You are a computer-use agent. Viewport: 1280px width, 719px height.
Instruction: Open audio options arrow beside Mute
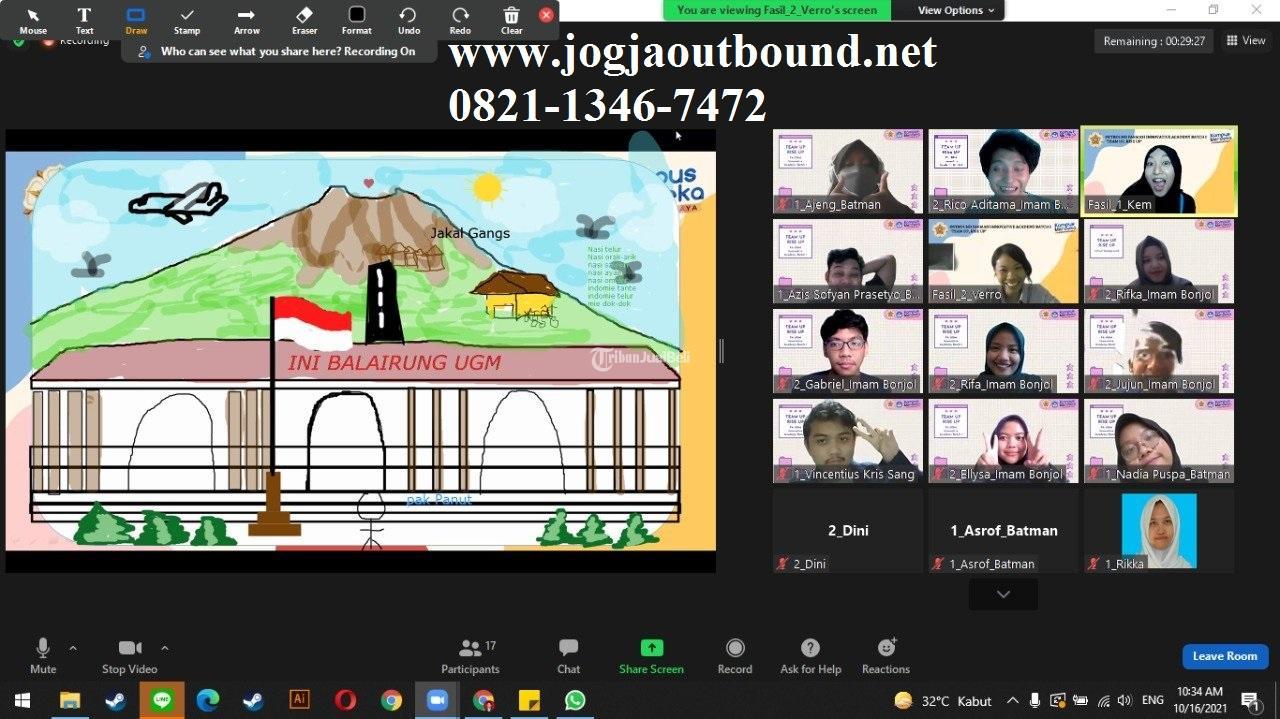[73, 648]
